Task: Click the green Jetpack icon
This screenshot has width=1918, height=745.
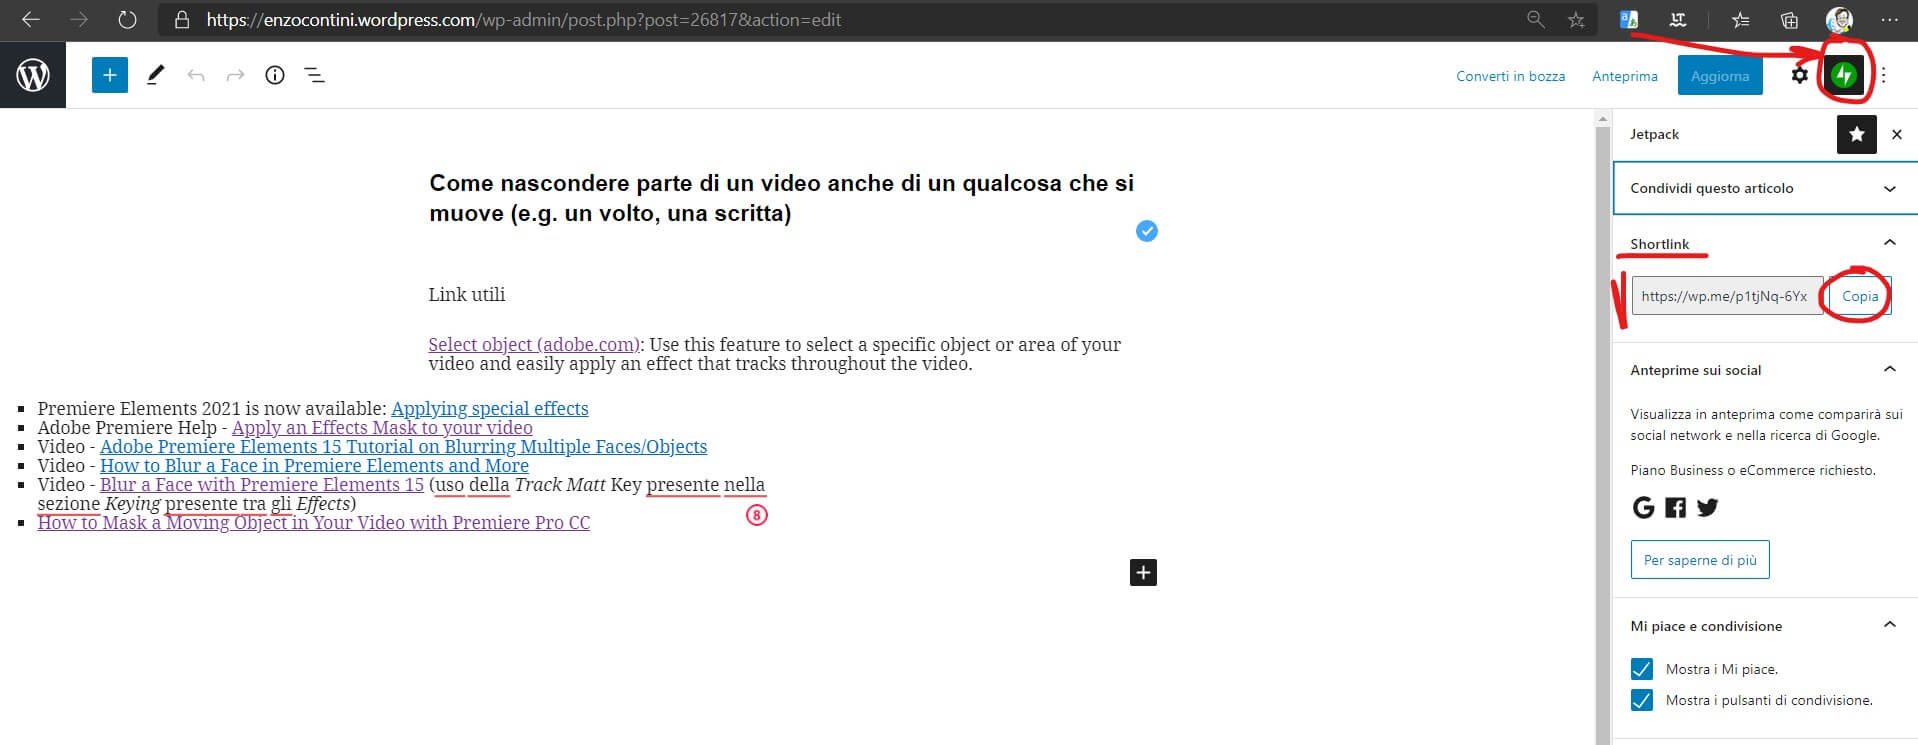Action: 1844,75
